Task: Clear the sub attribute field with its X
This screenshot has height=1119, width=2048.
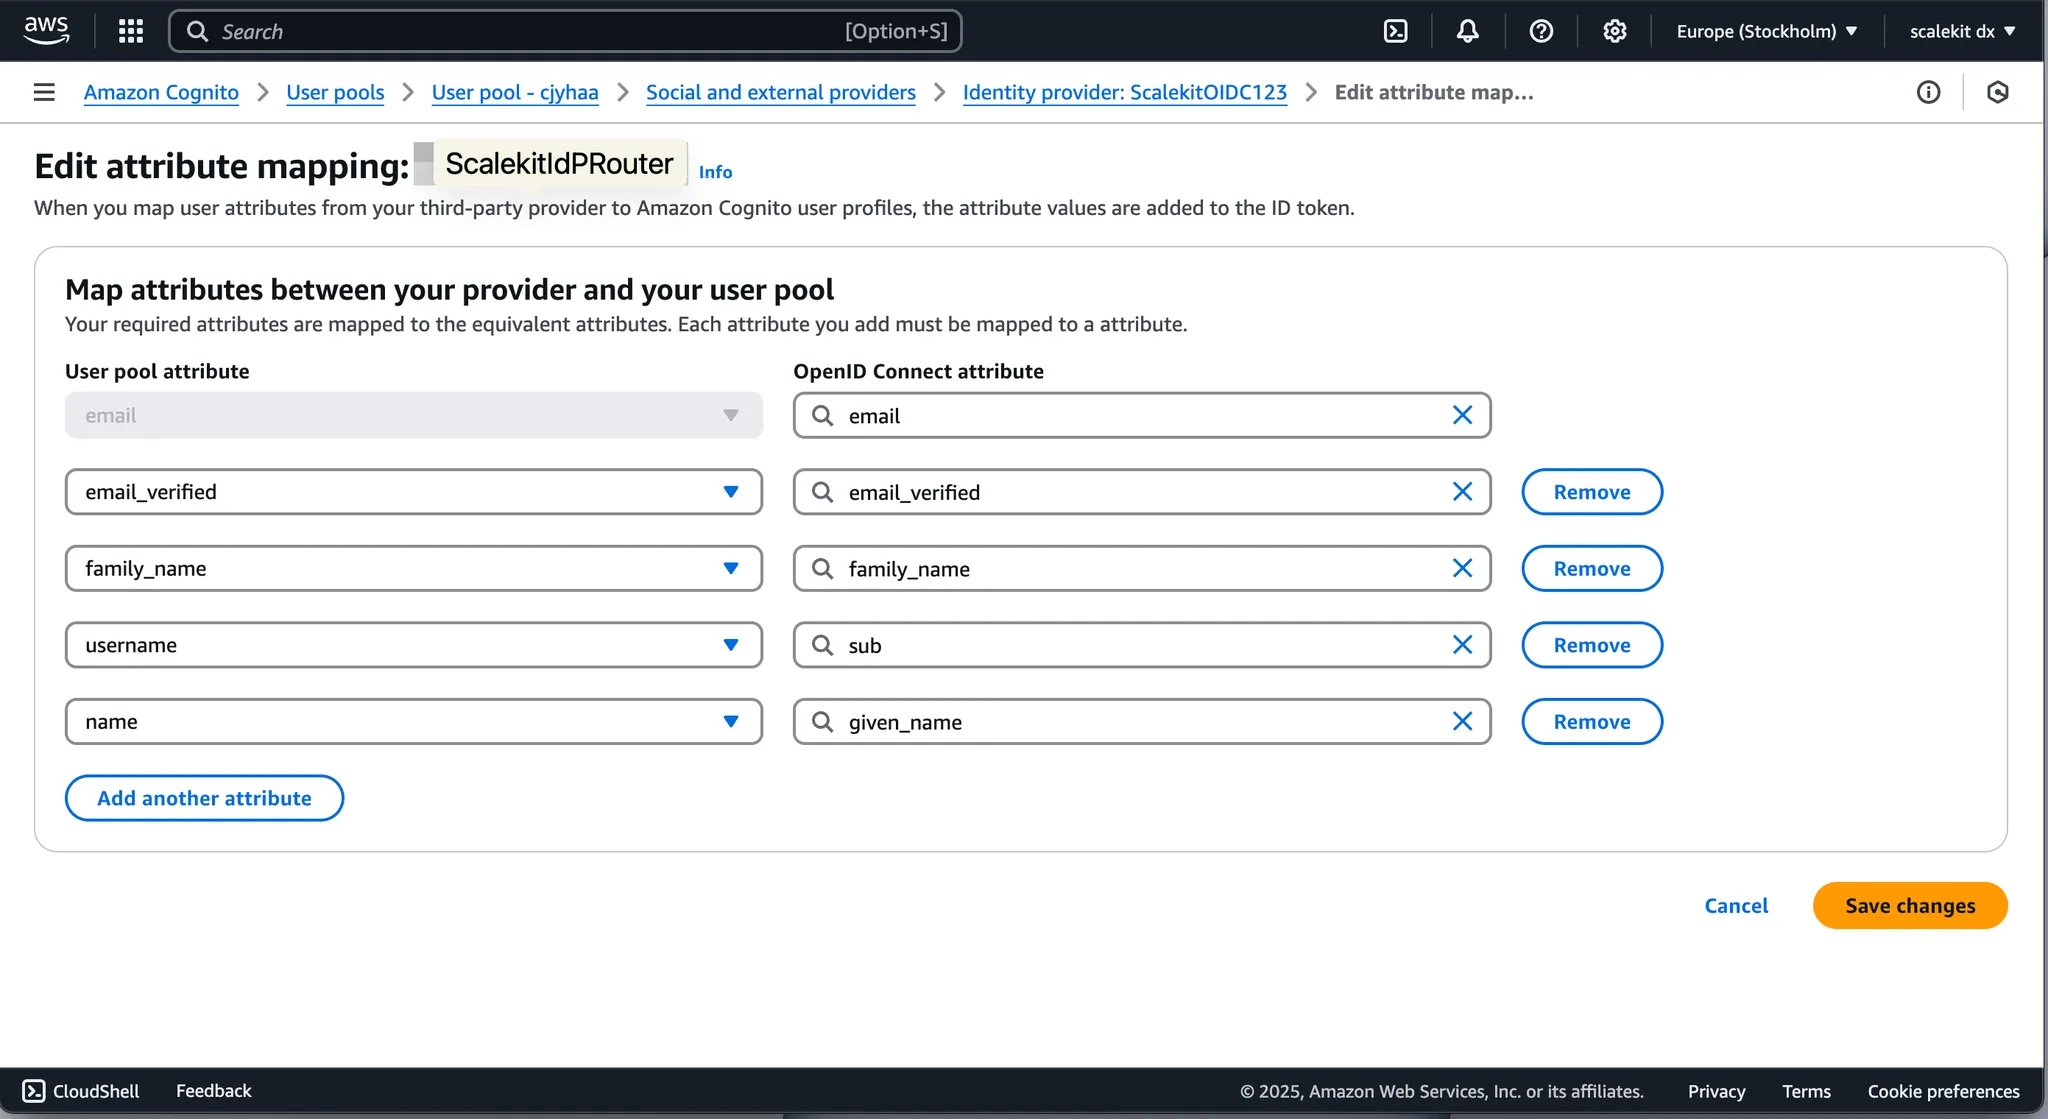Action: click(1463, 645)
